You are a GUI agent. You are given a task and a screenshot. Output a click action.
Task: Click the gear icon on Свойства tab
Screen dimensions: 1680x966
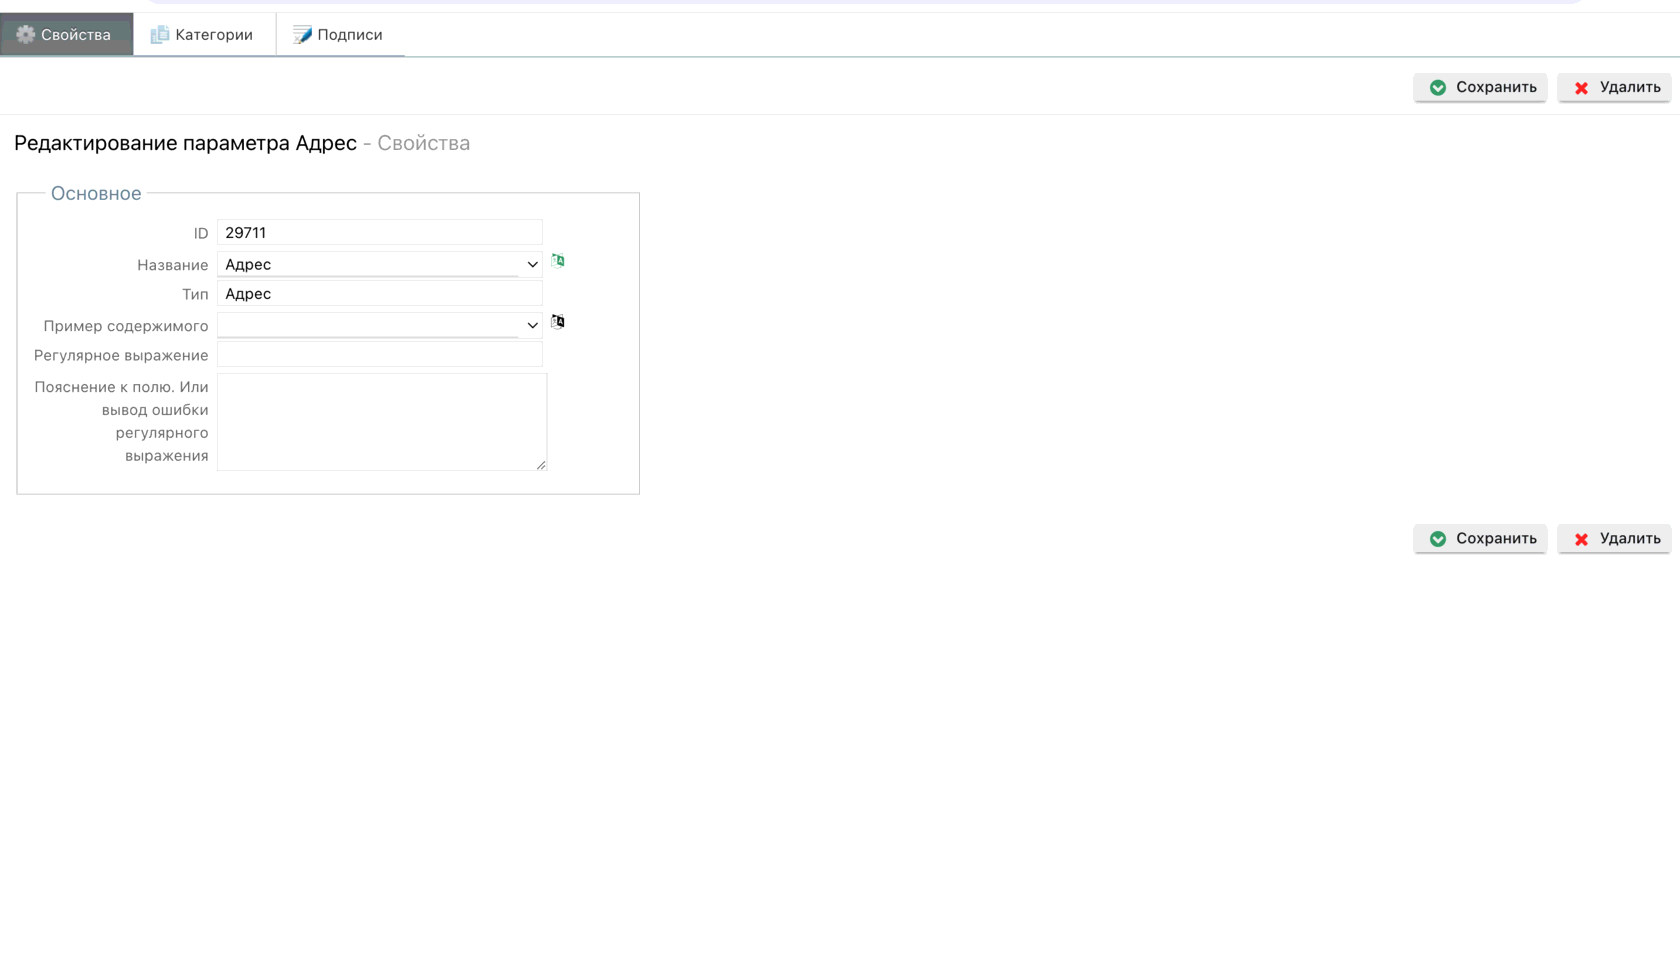(25, 34)
